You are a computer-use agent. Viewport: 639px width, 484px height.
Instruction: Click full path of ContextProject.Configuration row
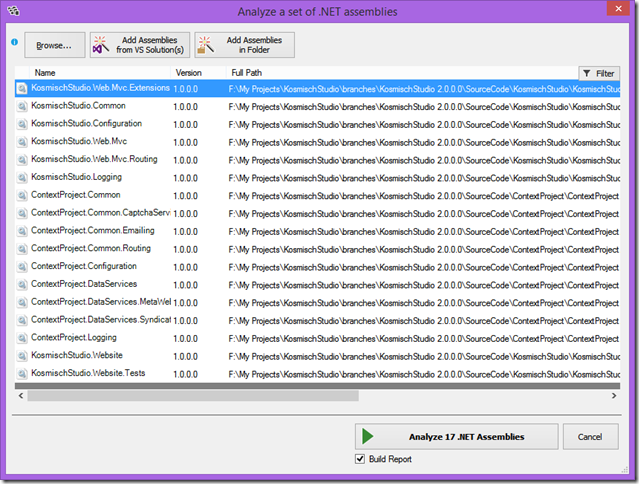click(x=424, y=267)
